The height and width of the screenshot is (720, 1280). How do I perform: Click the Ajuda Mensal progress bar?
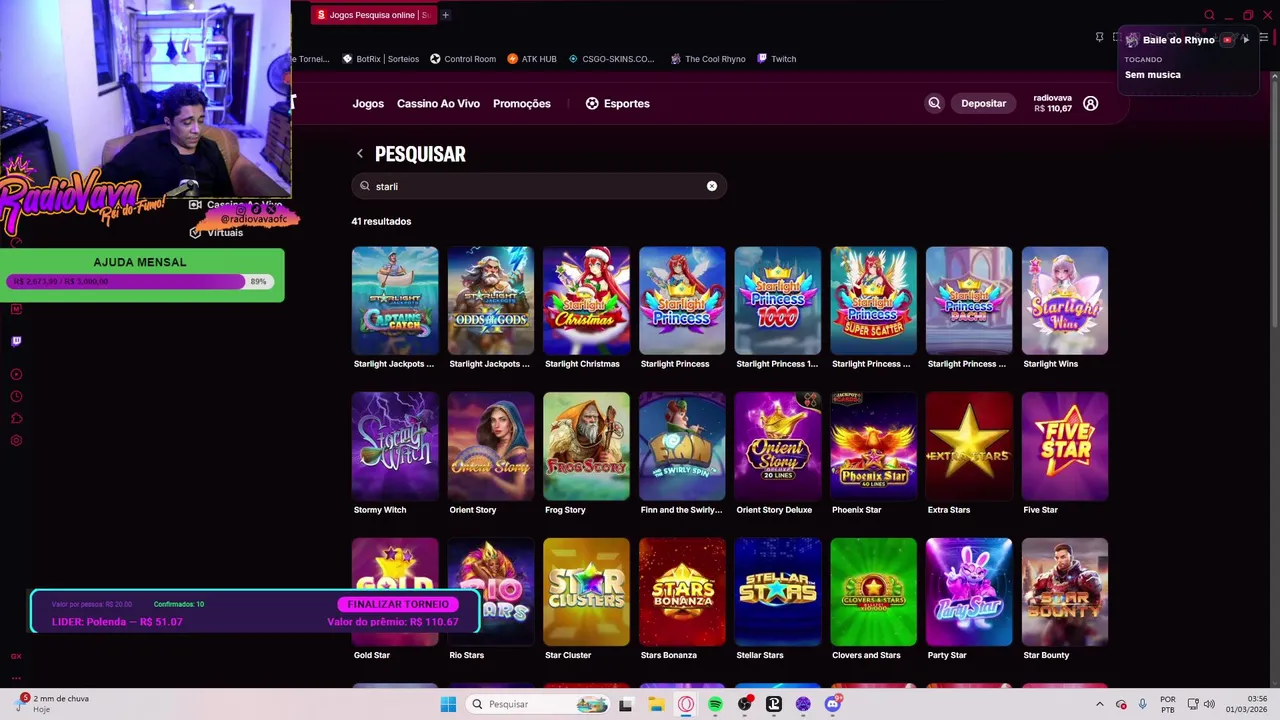click(x=140, y=282)
